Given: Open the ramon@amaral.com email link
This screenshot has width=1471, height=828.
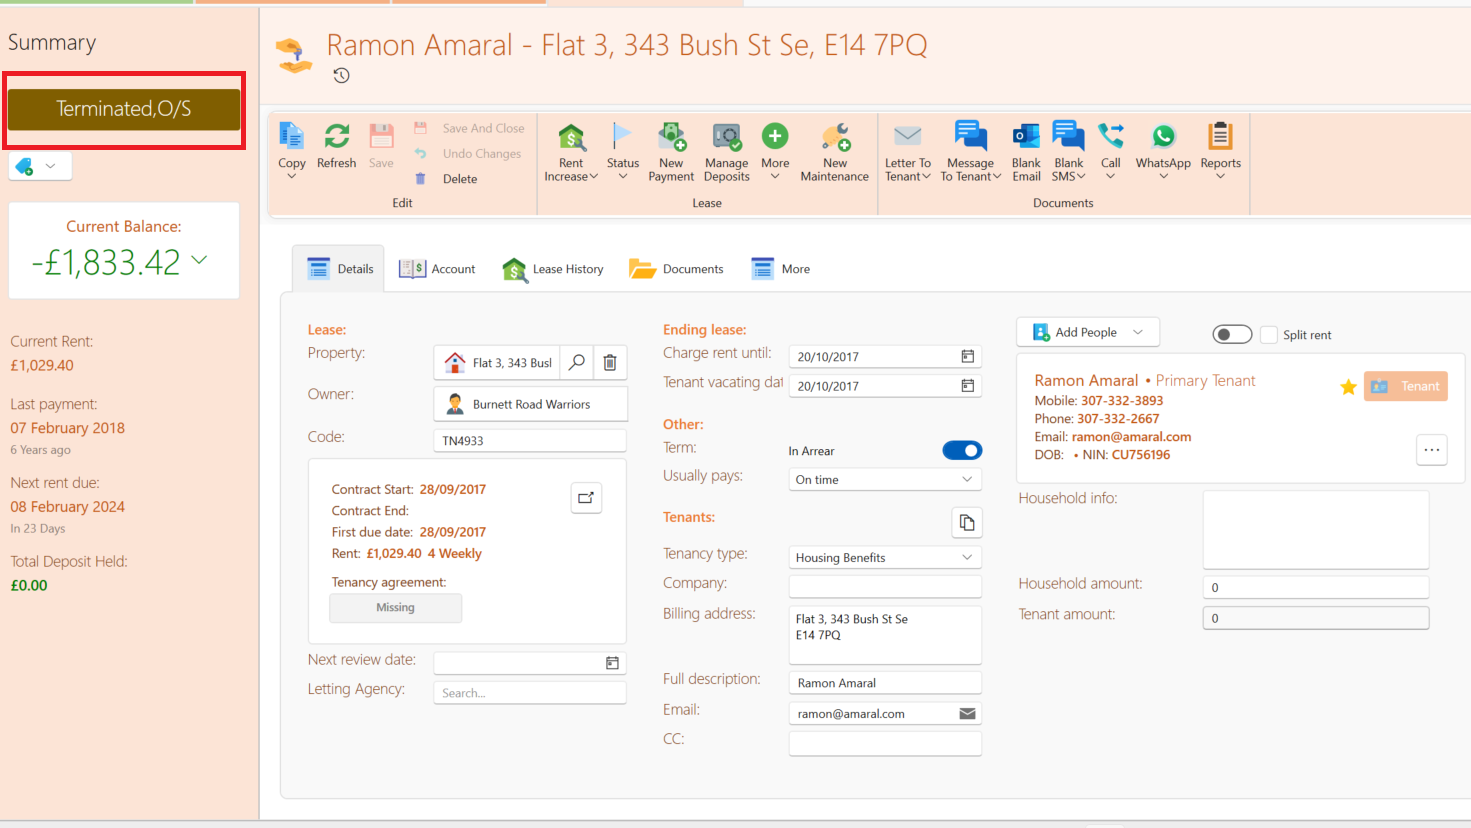Looking at the screenshot, I should point(1131,437).
